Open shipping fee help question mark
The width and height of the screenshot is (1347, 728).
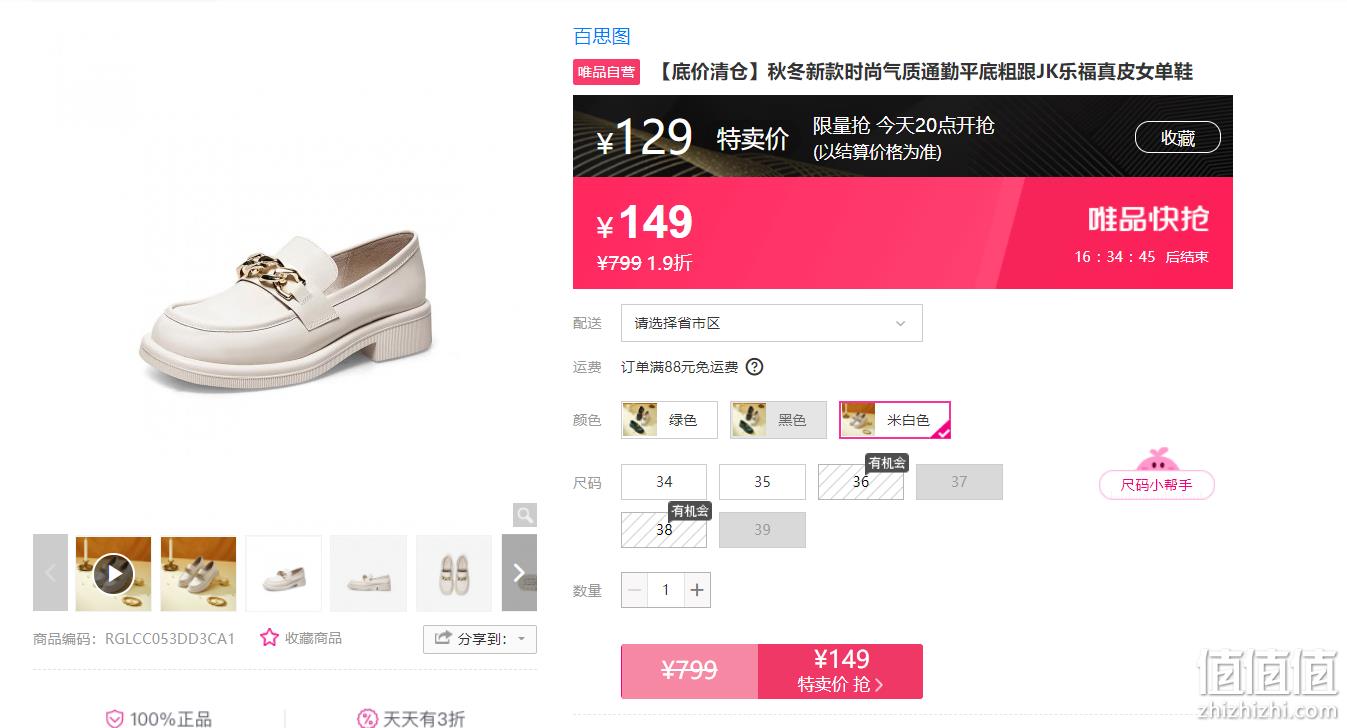[x=755, y=367]
